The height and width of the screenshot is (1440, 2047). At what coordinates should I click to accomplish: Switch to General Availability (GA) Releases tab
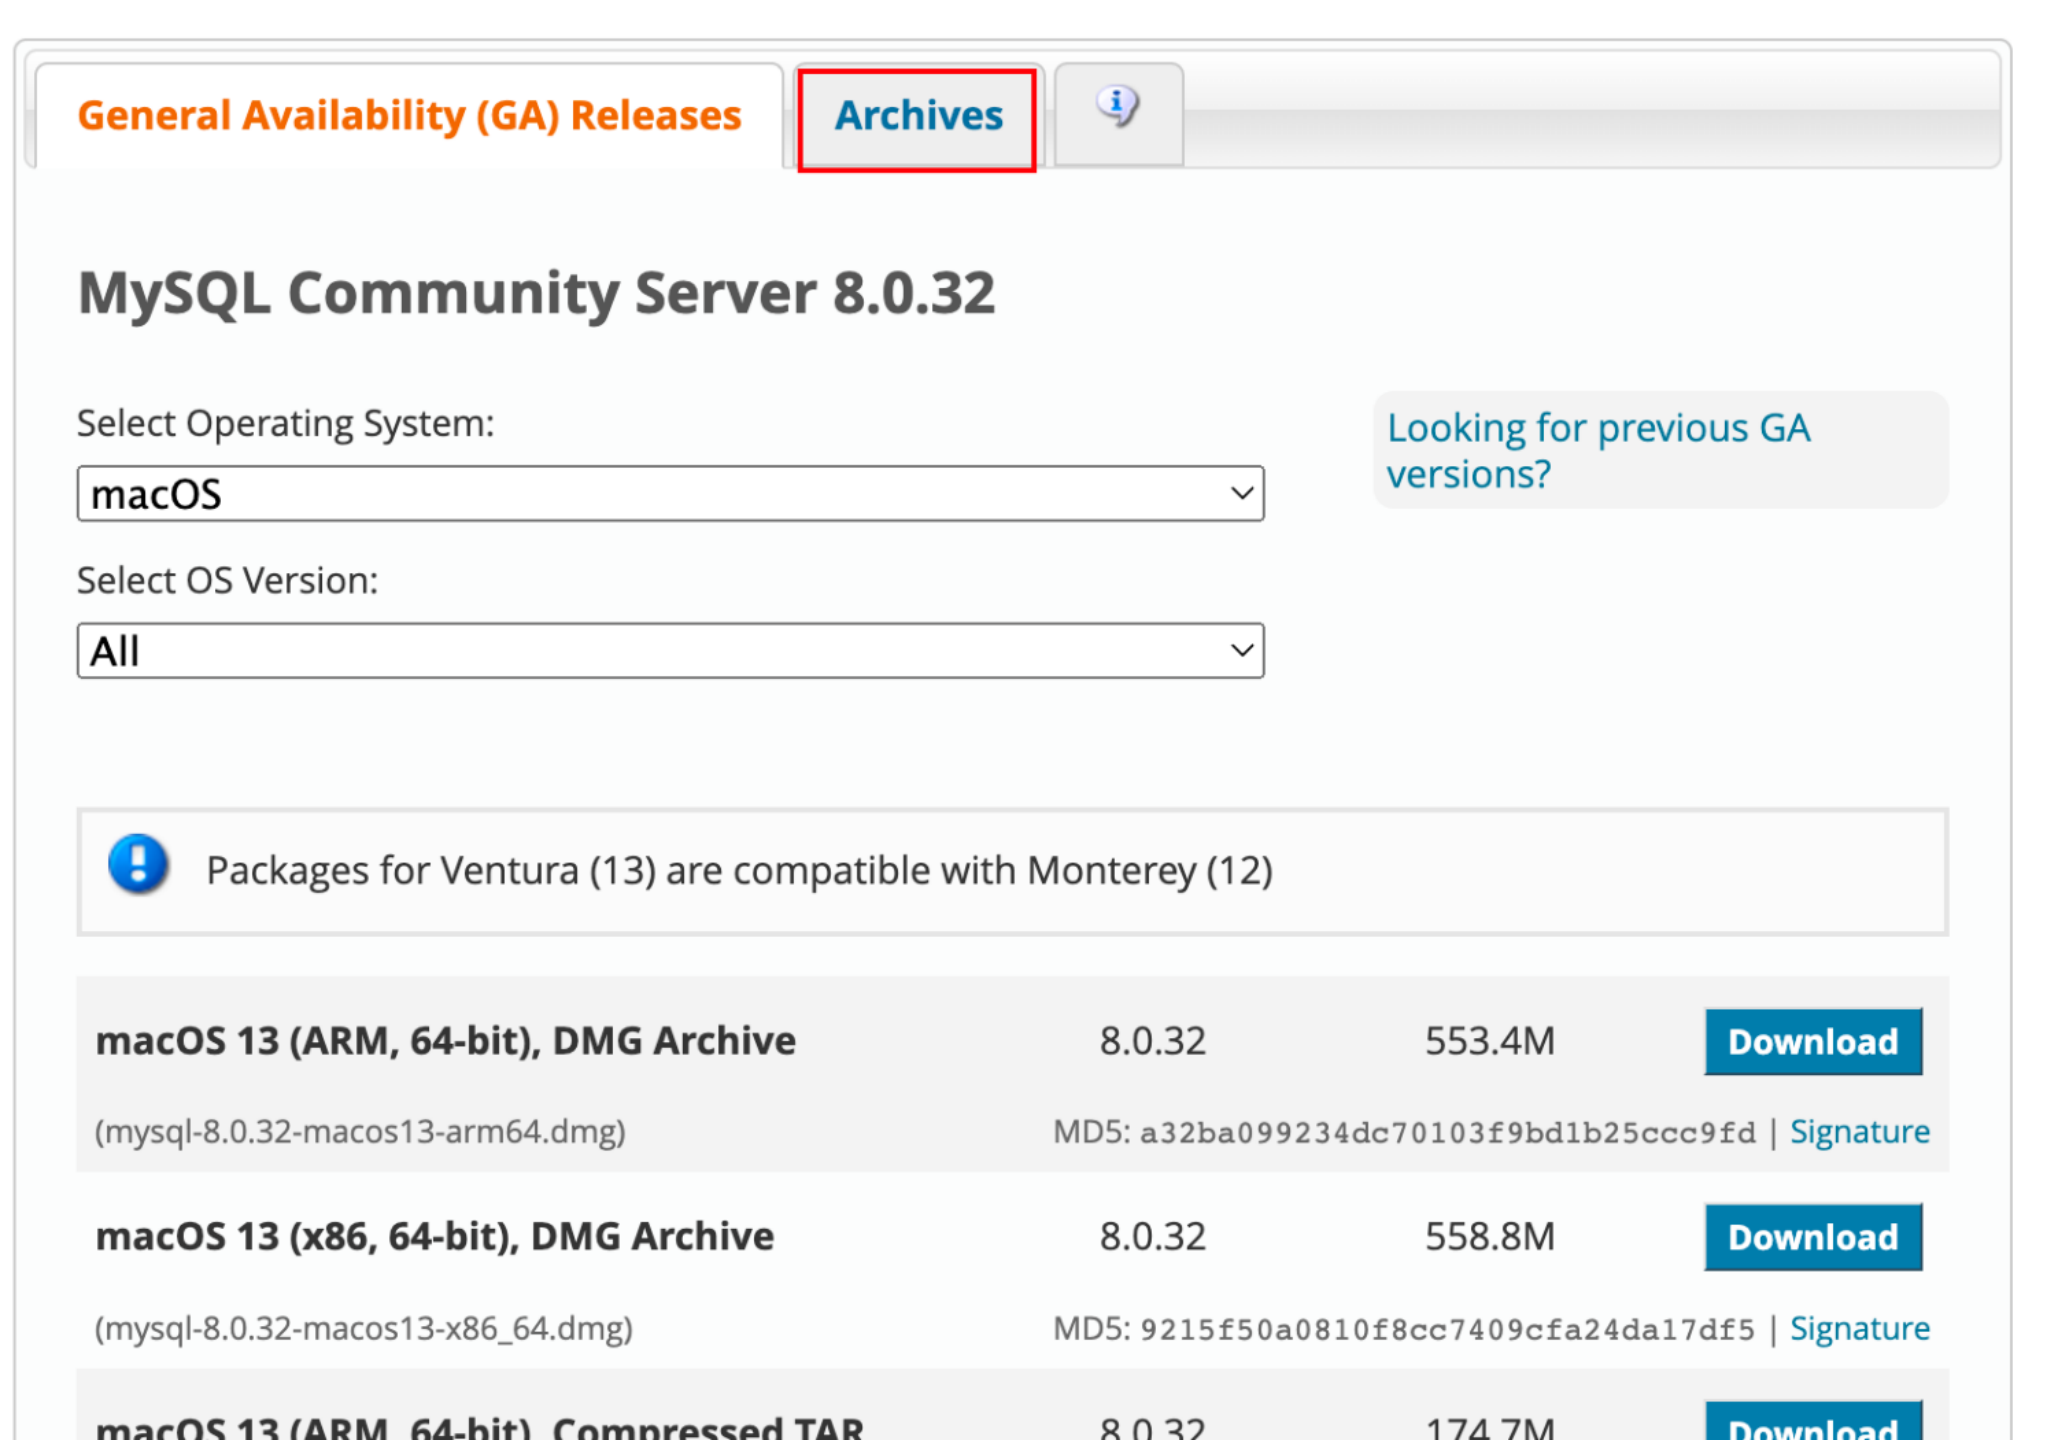click(x=409, y=117)
